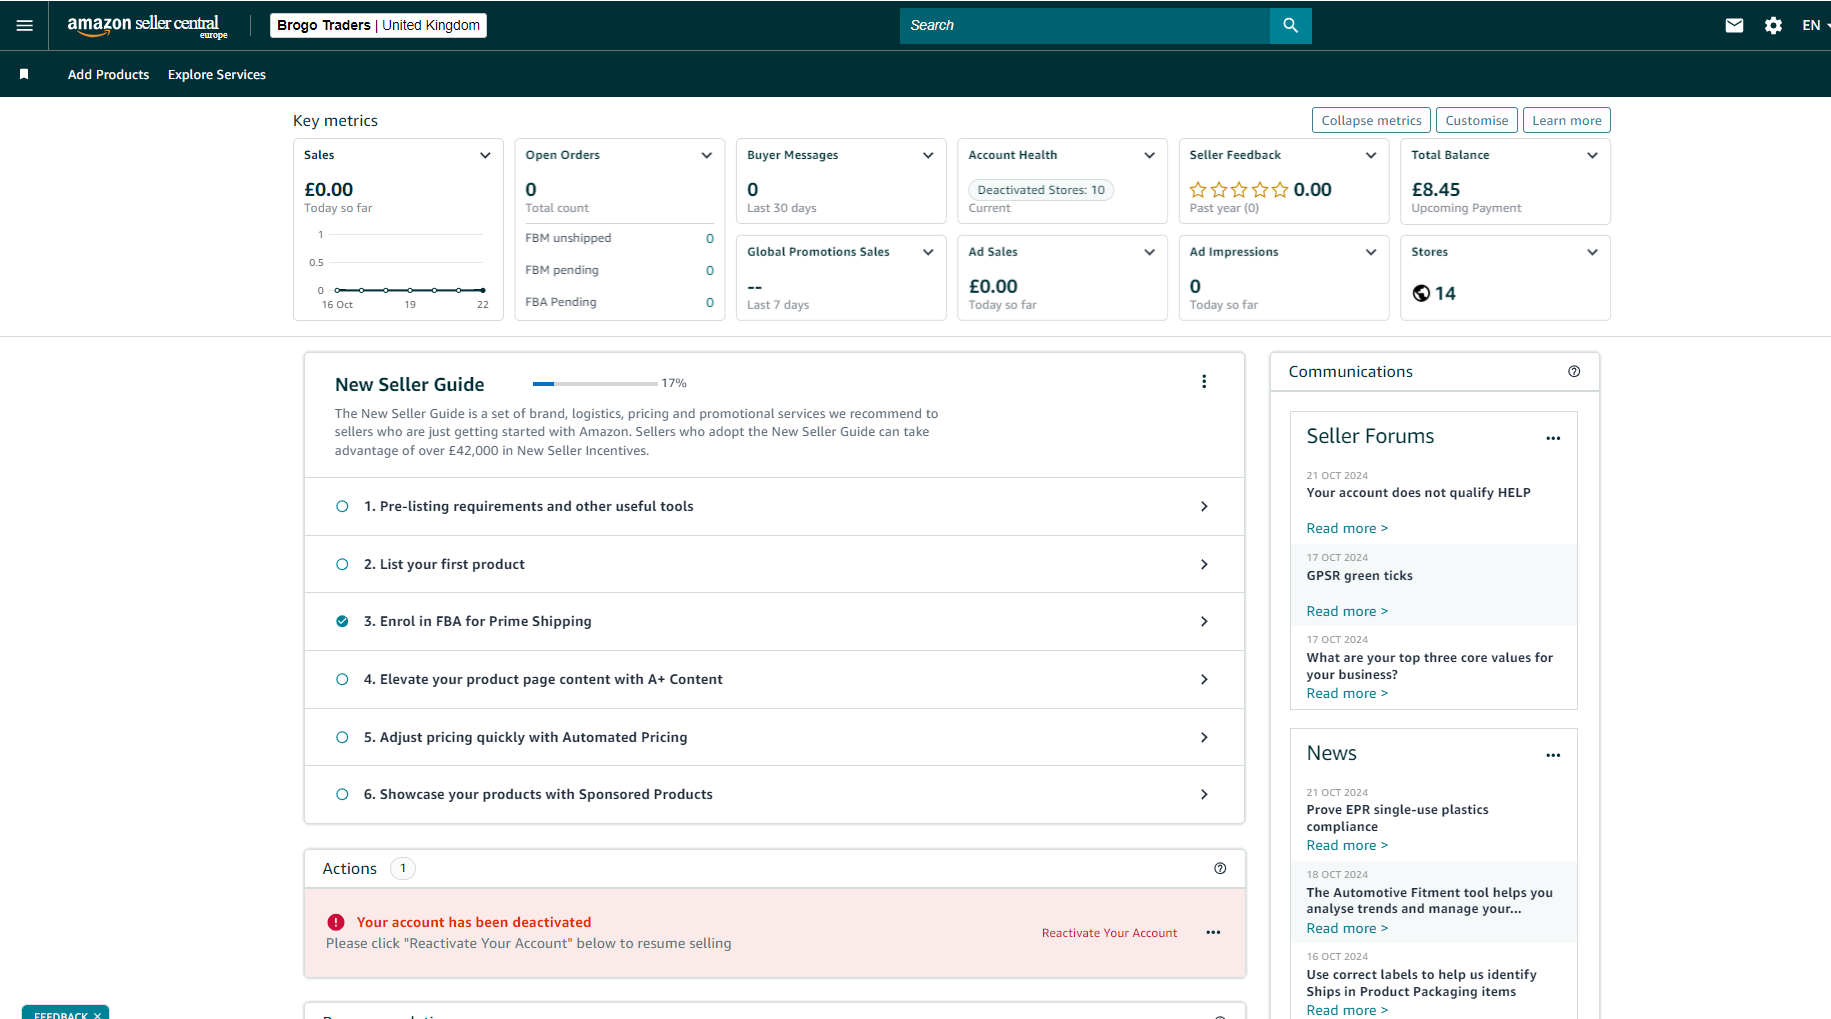
Task: Open News section ellipsis menu
Action: click(1553, 755)
